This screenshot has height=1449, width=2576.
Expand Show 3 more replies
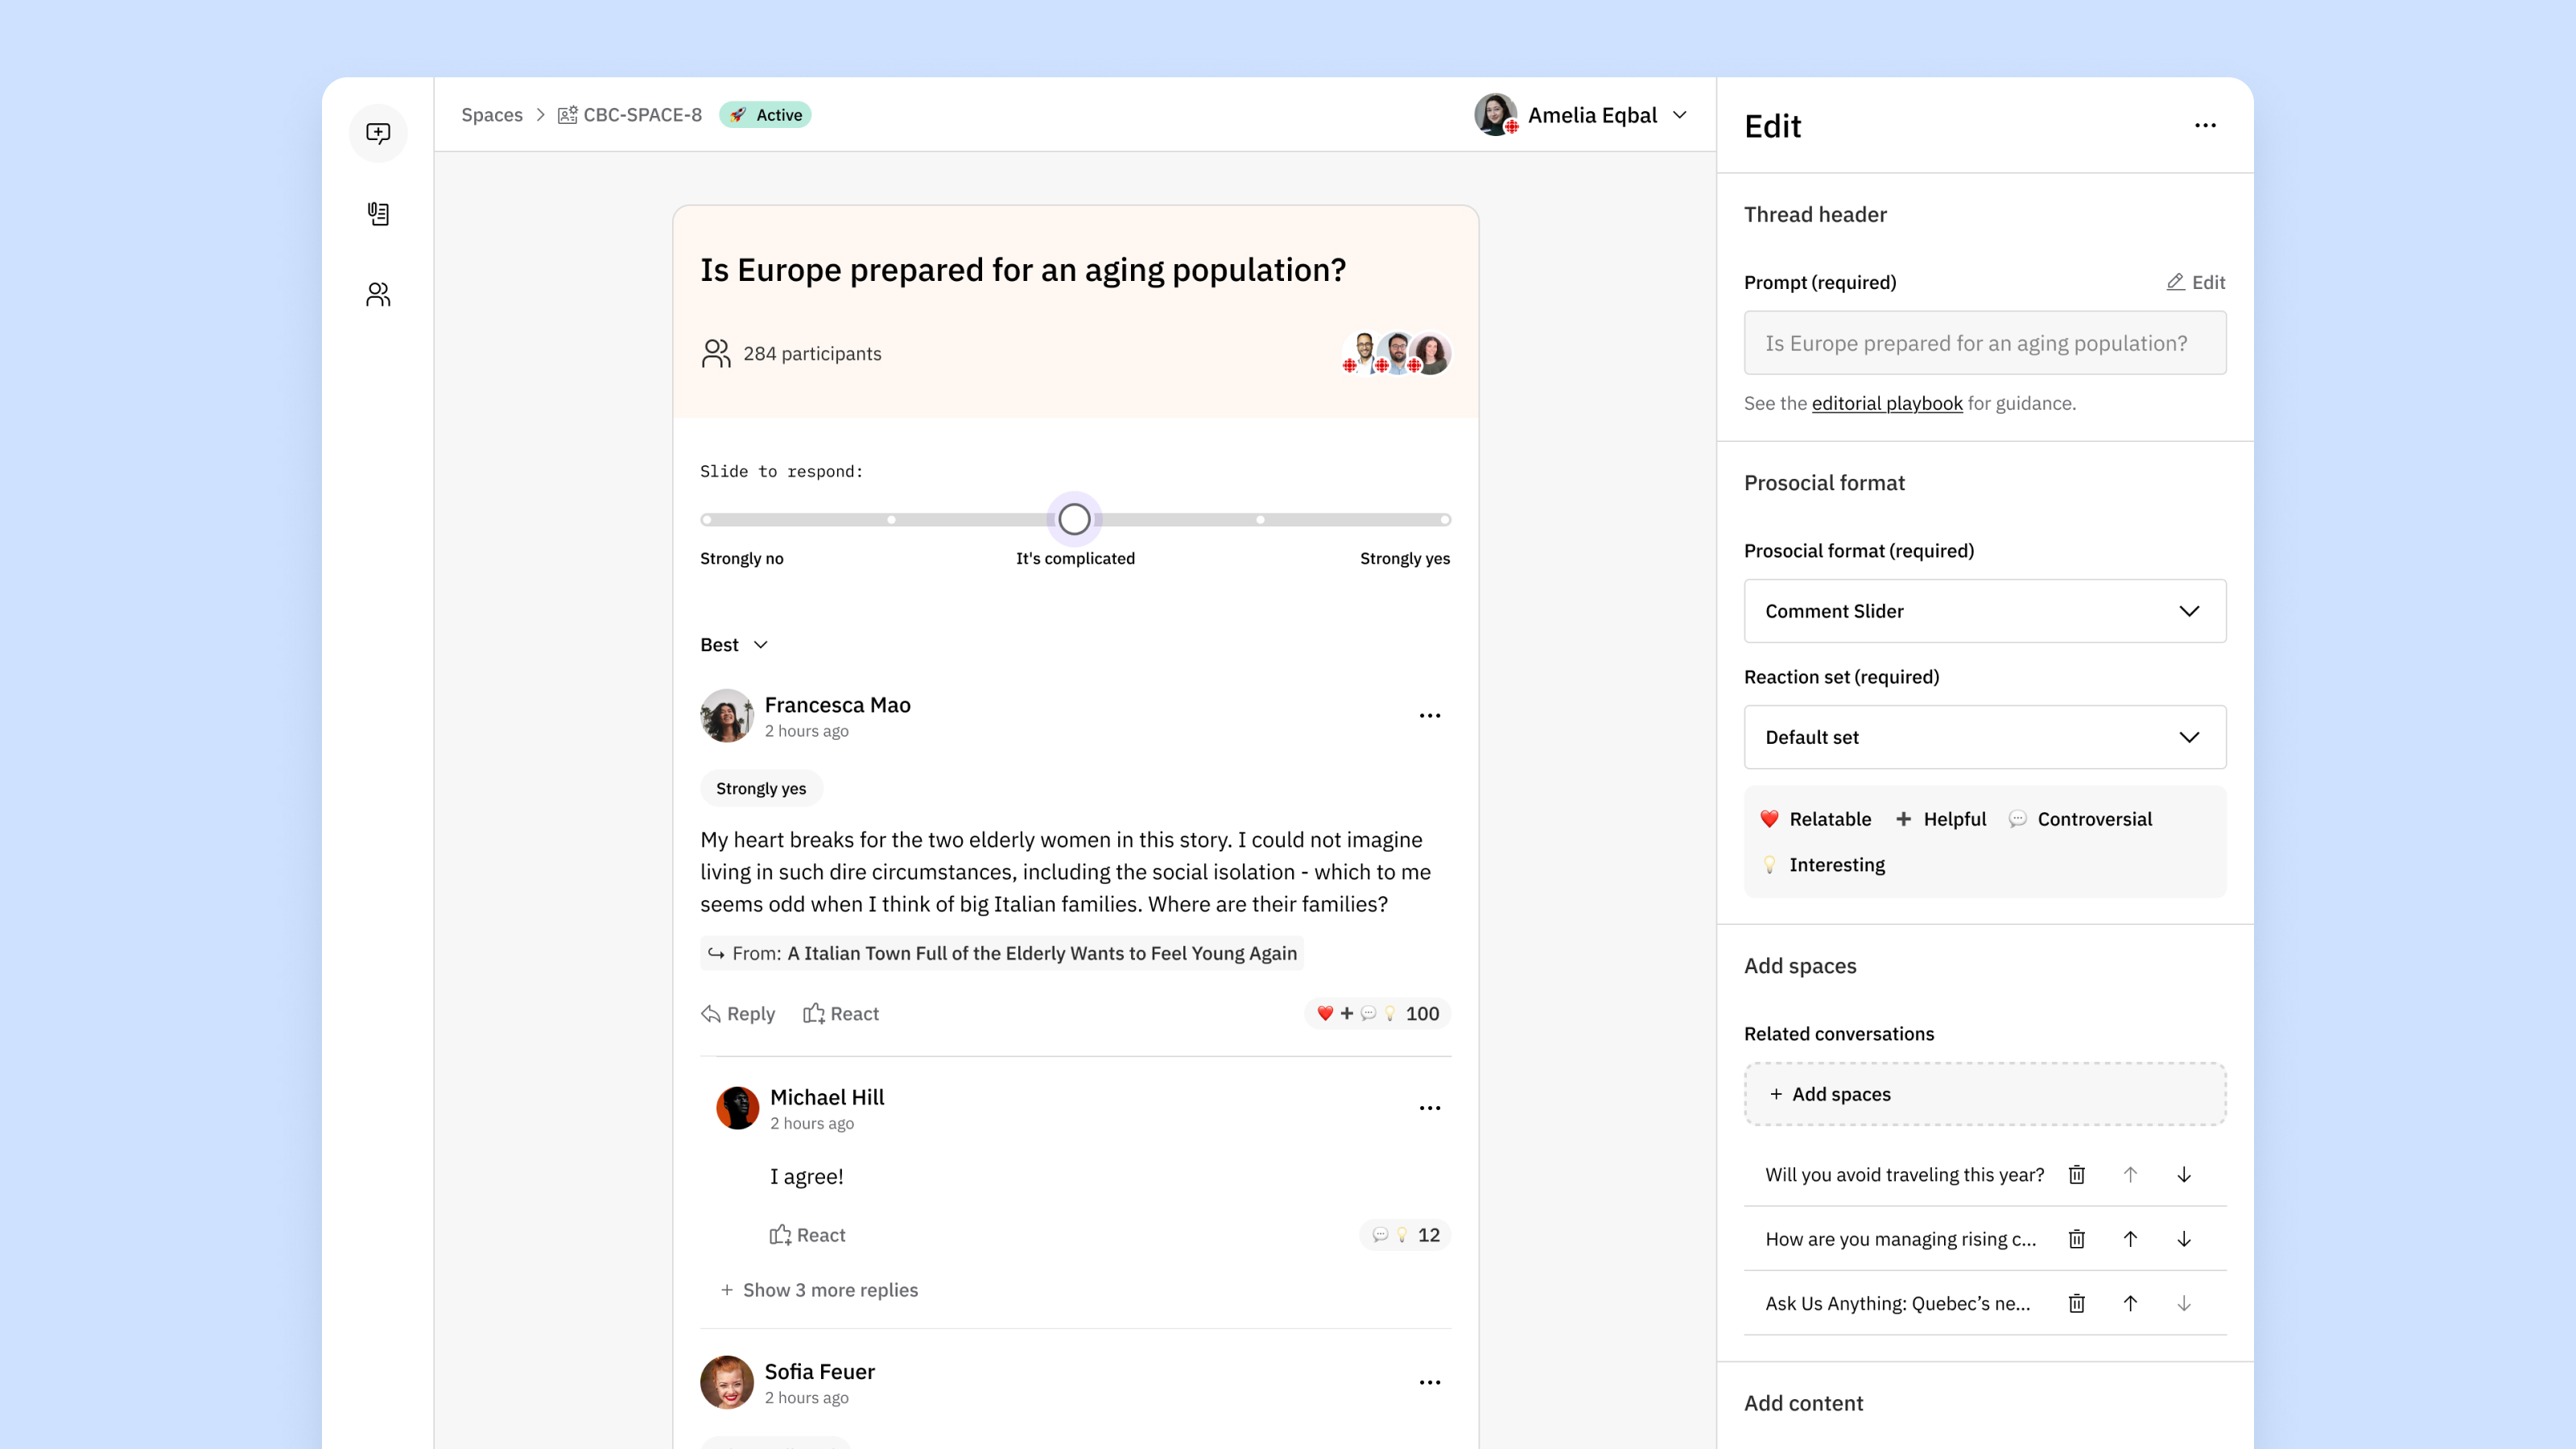coord(819,1290)
